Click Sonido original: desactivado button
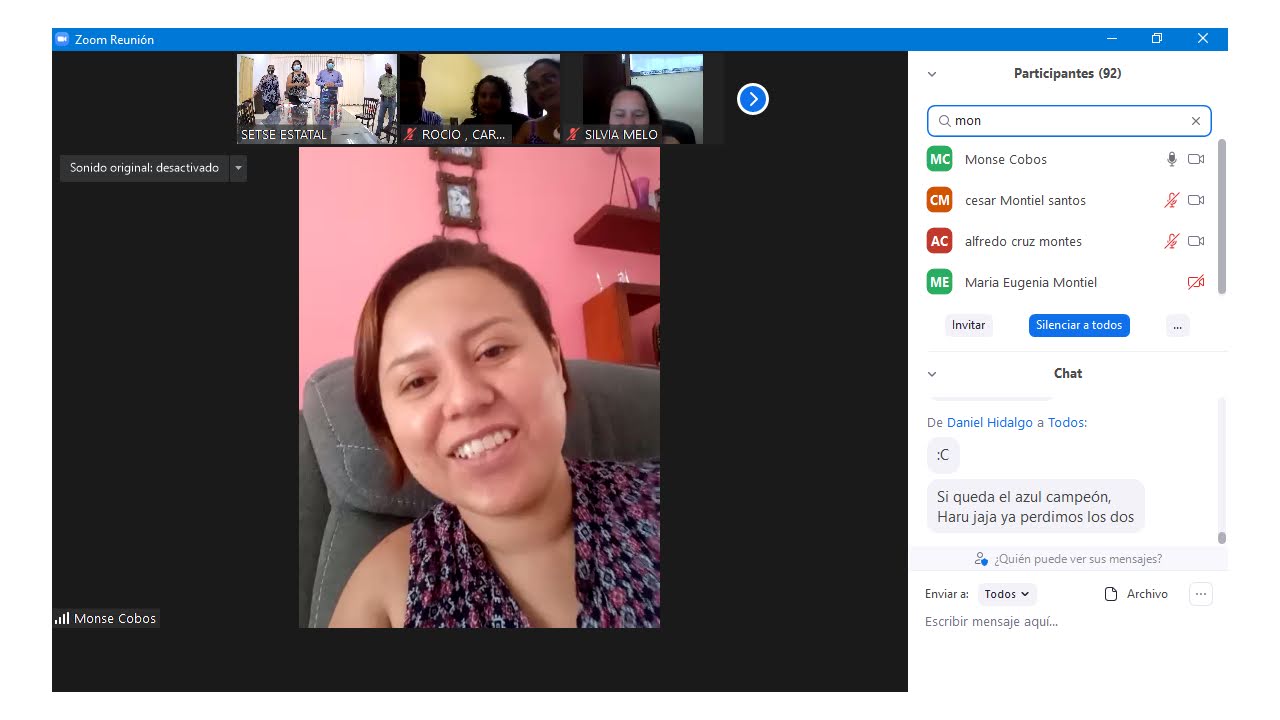1280x720 pixels. [144, 168]
